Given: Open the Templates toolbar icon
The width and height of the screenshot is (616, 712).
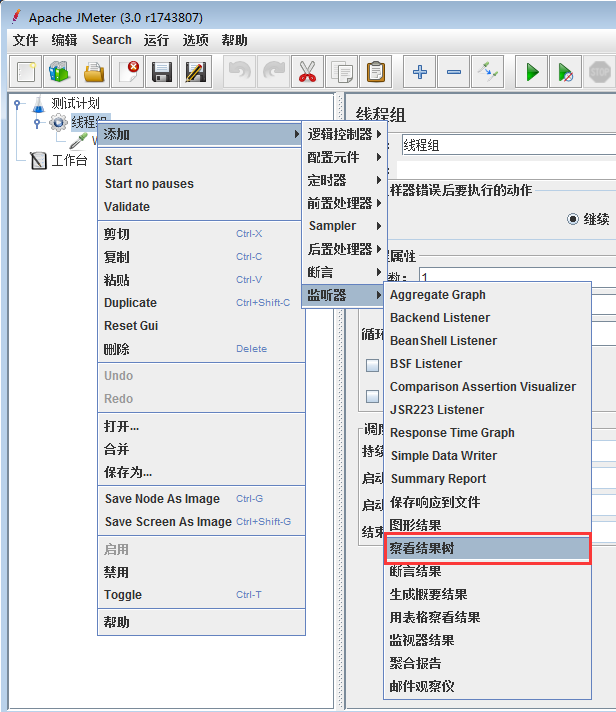Looking at the screenshot, I should coord(59,72).
